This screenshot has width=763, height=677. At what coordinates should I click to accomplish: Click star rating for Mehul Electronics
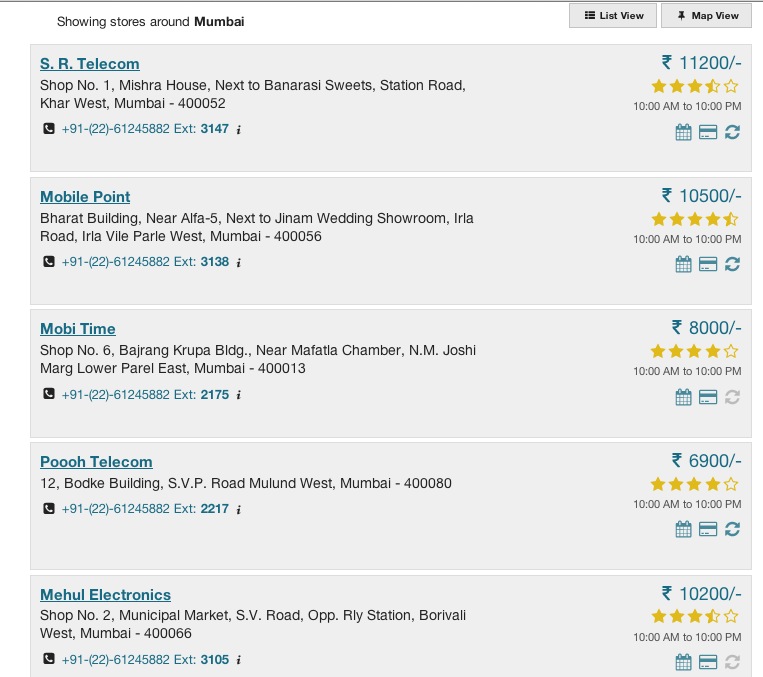(x=695, y=616)
